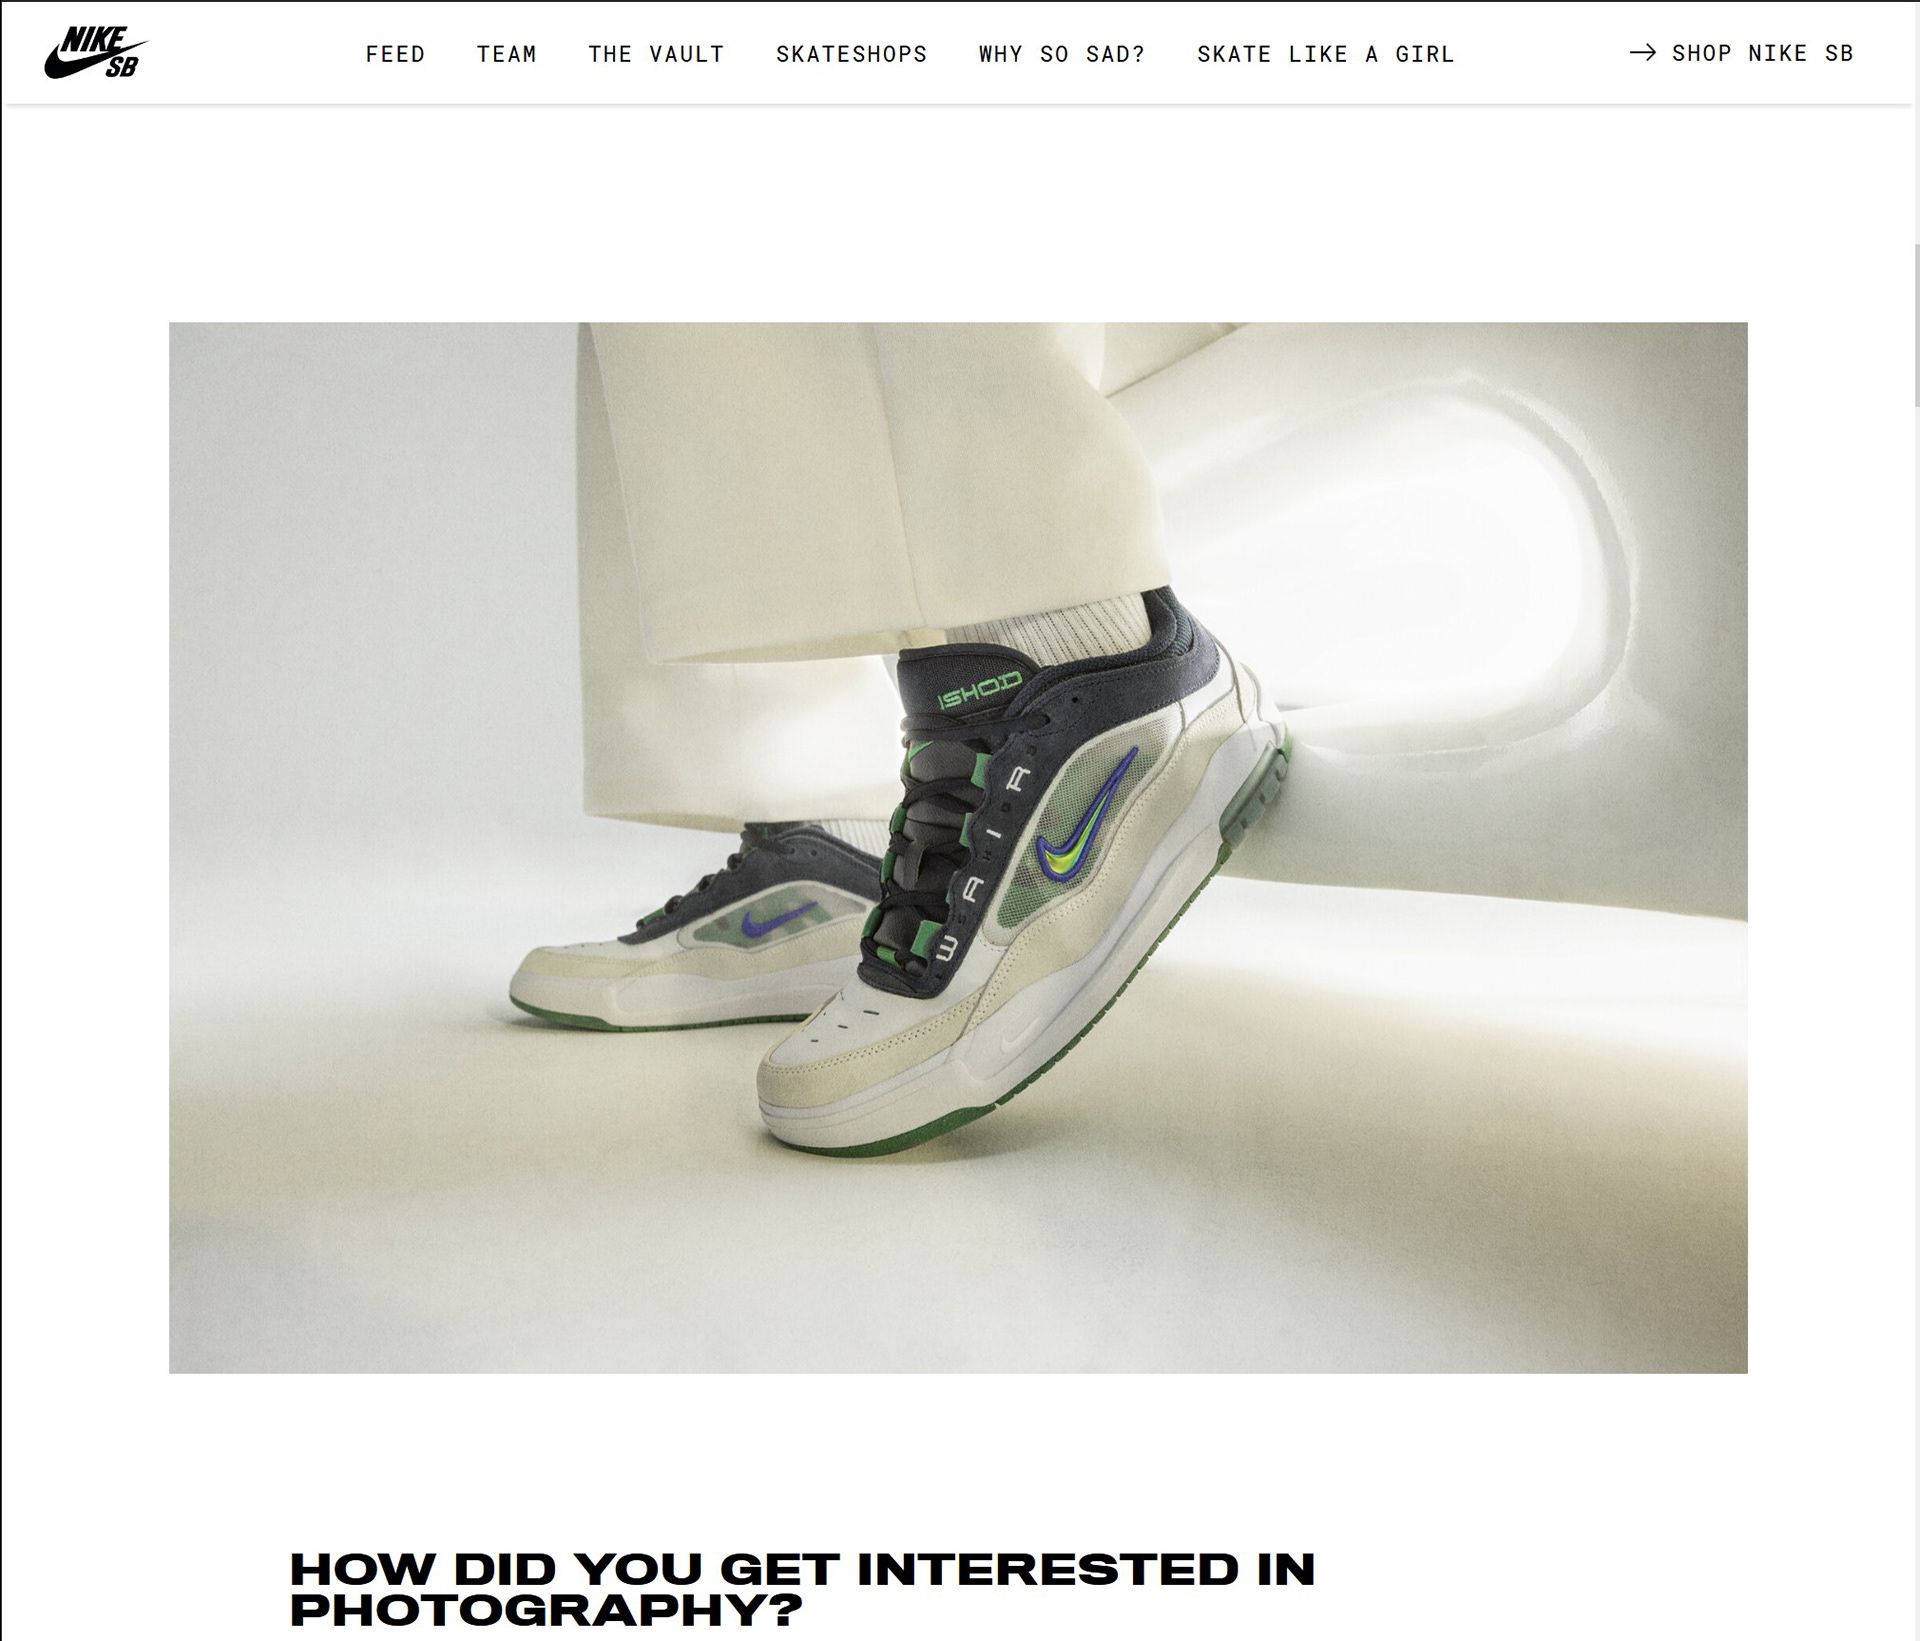This screenshot has height=1641, width=1920.
Task: Open the WHY SO SAD? page
Action: [1062, 54]
